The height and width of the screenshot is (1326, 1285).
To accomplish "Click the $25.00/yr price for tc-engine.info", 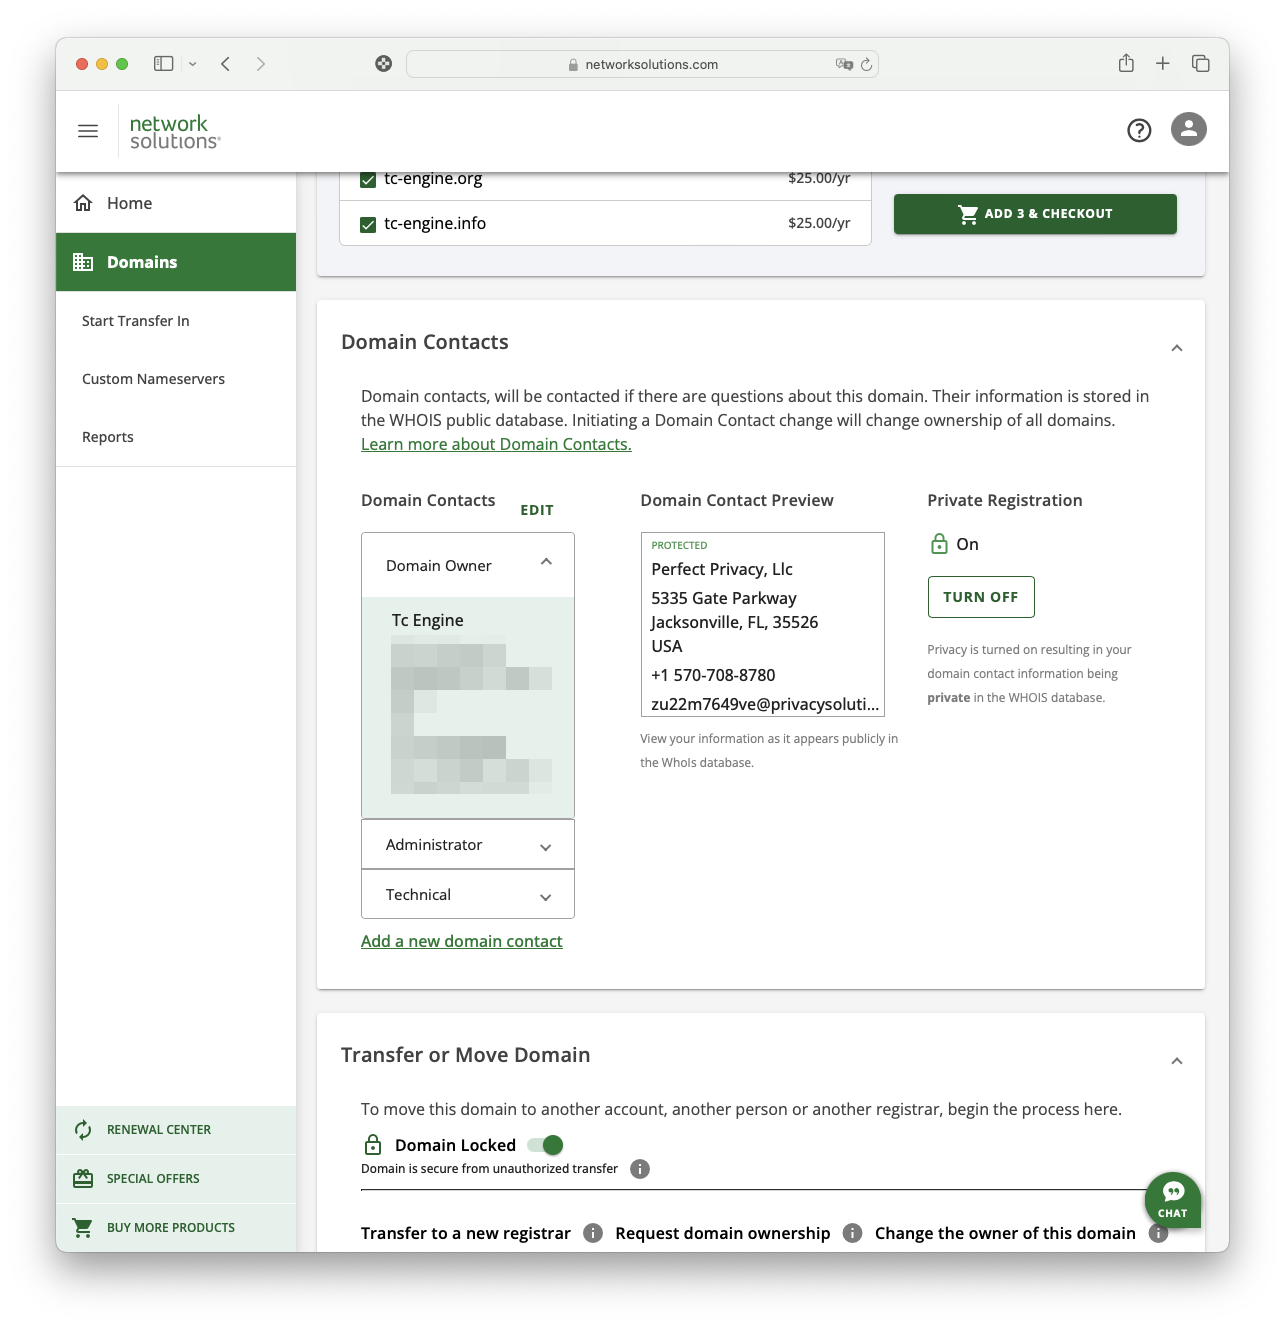I will coord(819,223).
